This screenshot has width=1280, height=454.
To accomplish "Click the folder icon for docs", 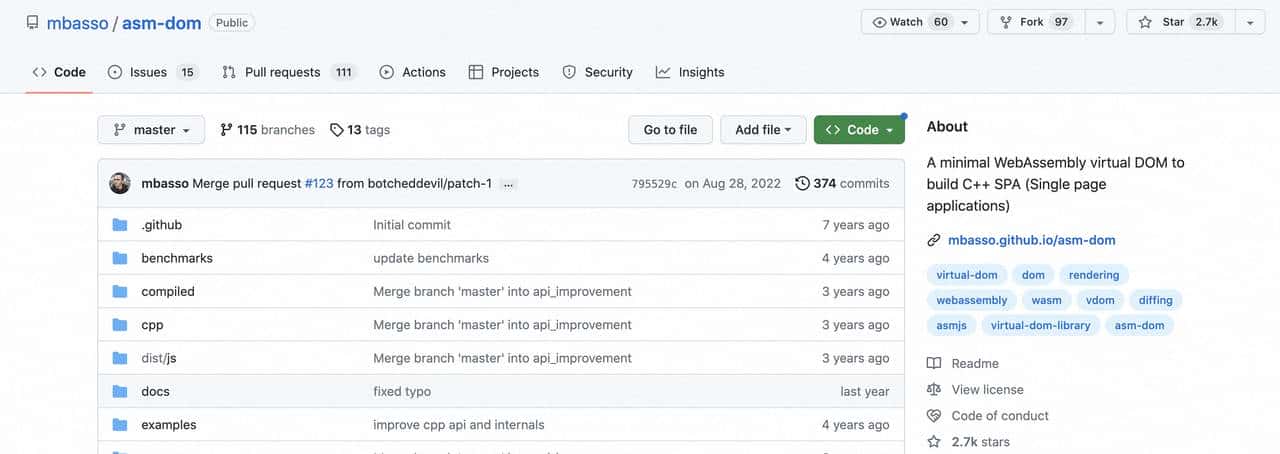I will pyautogui.click(x=120, y=392).
